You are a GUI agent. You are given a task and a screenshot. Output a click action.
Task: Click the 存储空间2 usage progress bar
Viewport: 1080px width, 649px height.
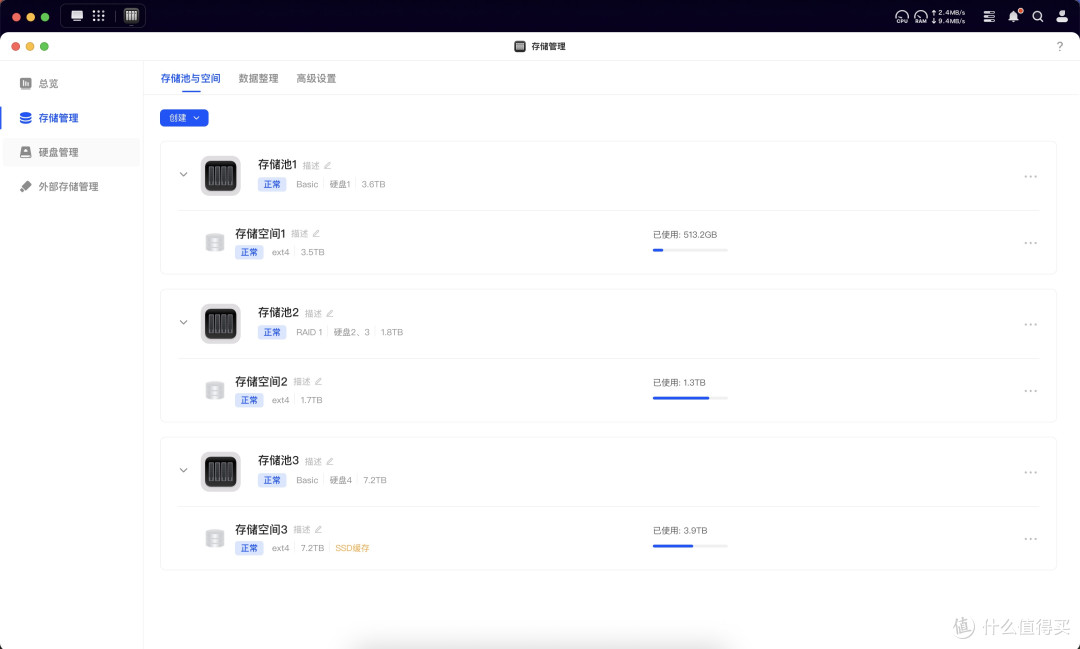[690, 398]
